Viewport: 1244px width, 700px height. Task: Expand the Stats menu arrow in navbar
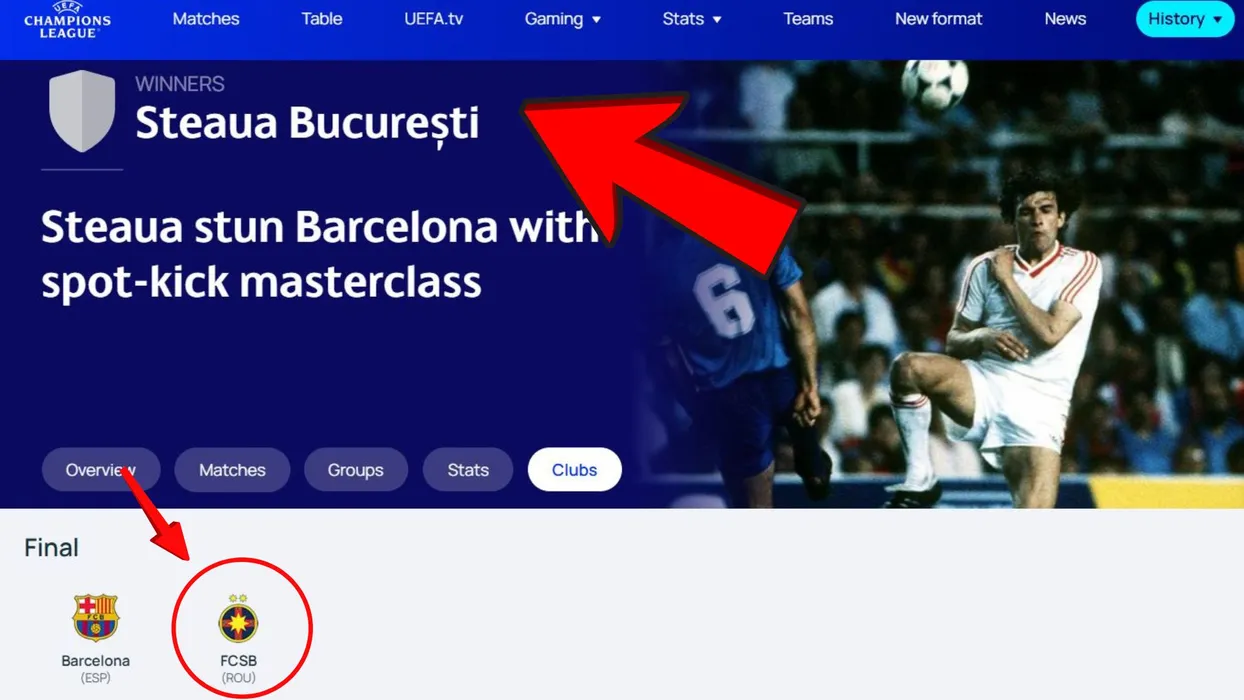coord(717,20)
